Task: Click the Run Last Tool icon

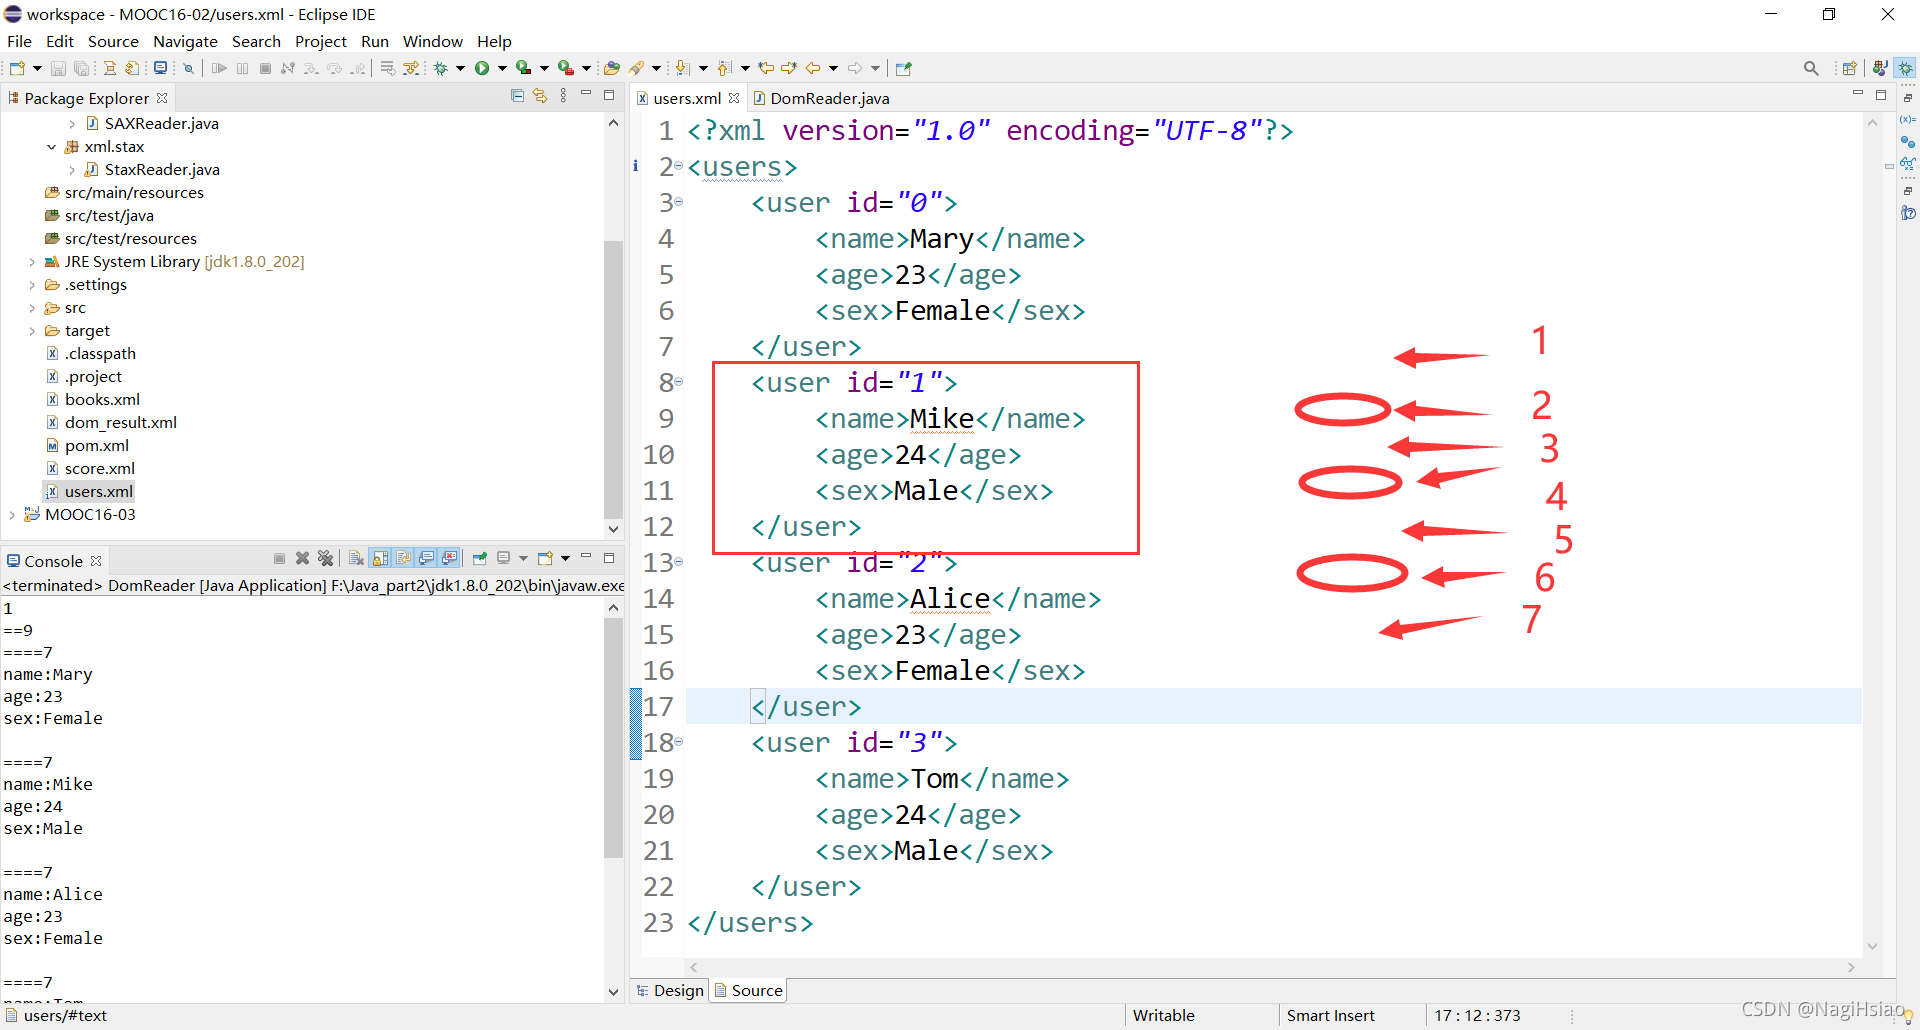Action: (566, 68)
